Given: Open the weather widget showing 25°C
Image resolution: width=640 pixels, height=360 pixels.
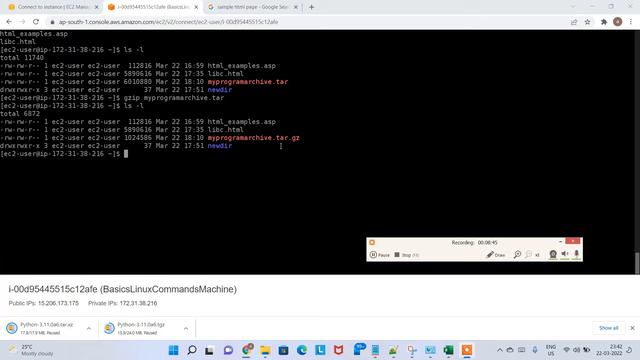Looking at the screenshot, I should pos(31,350).
